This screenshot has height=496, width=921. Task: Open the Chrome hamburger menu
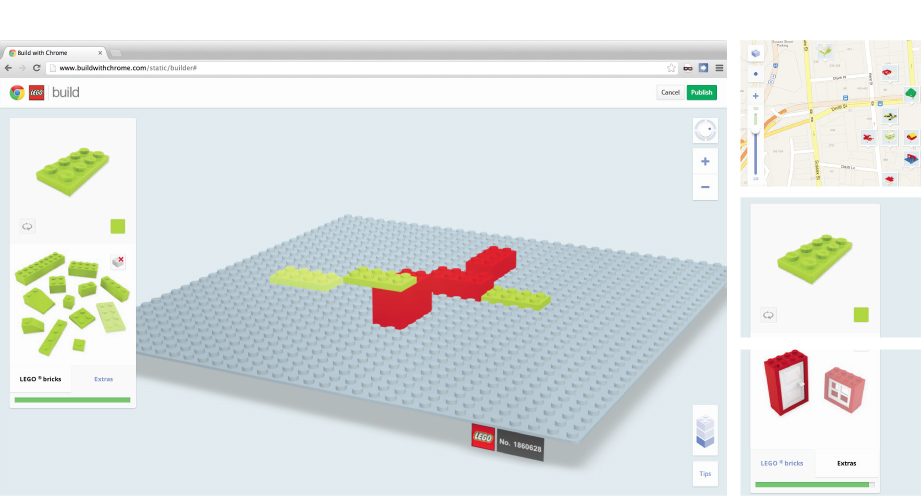pyautogui.click(x=719, y=68)
